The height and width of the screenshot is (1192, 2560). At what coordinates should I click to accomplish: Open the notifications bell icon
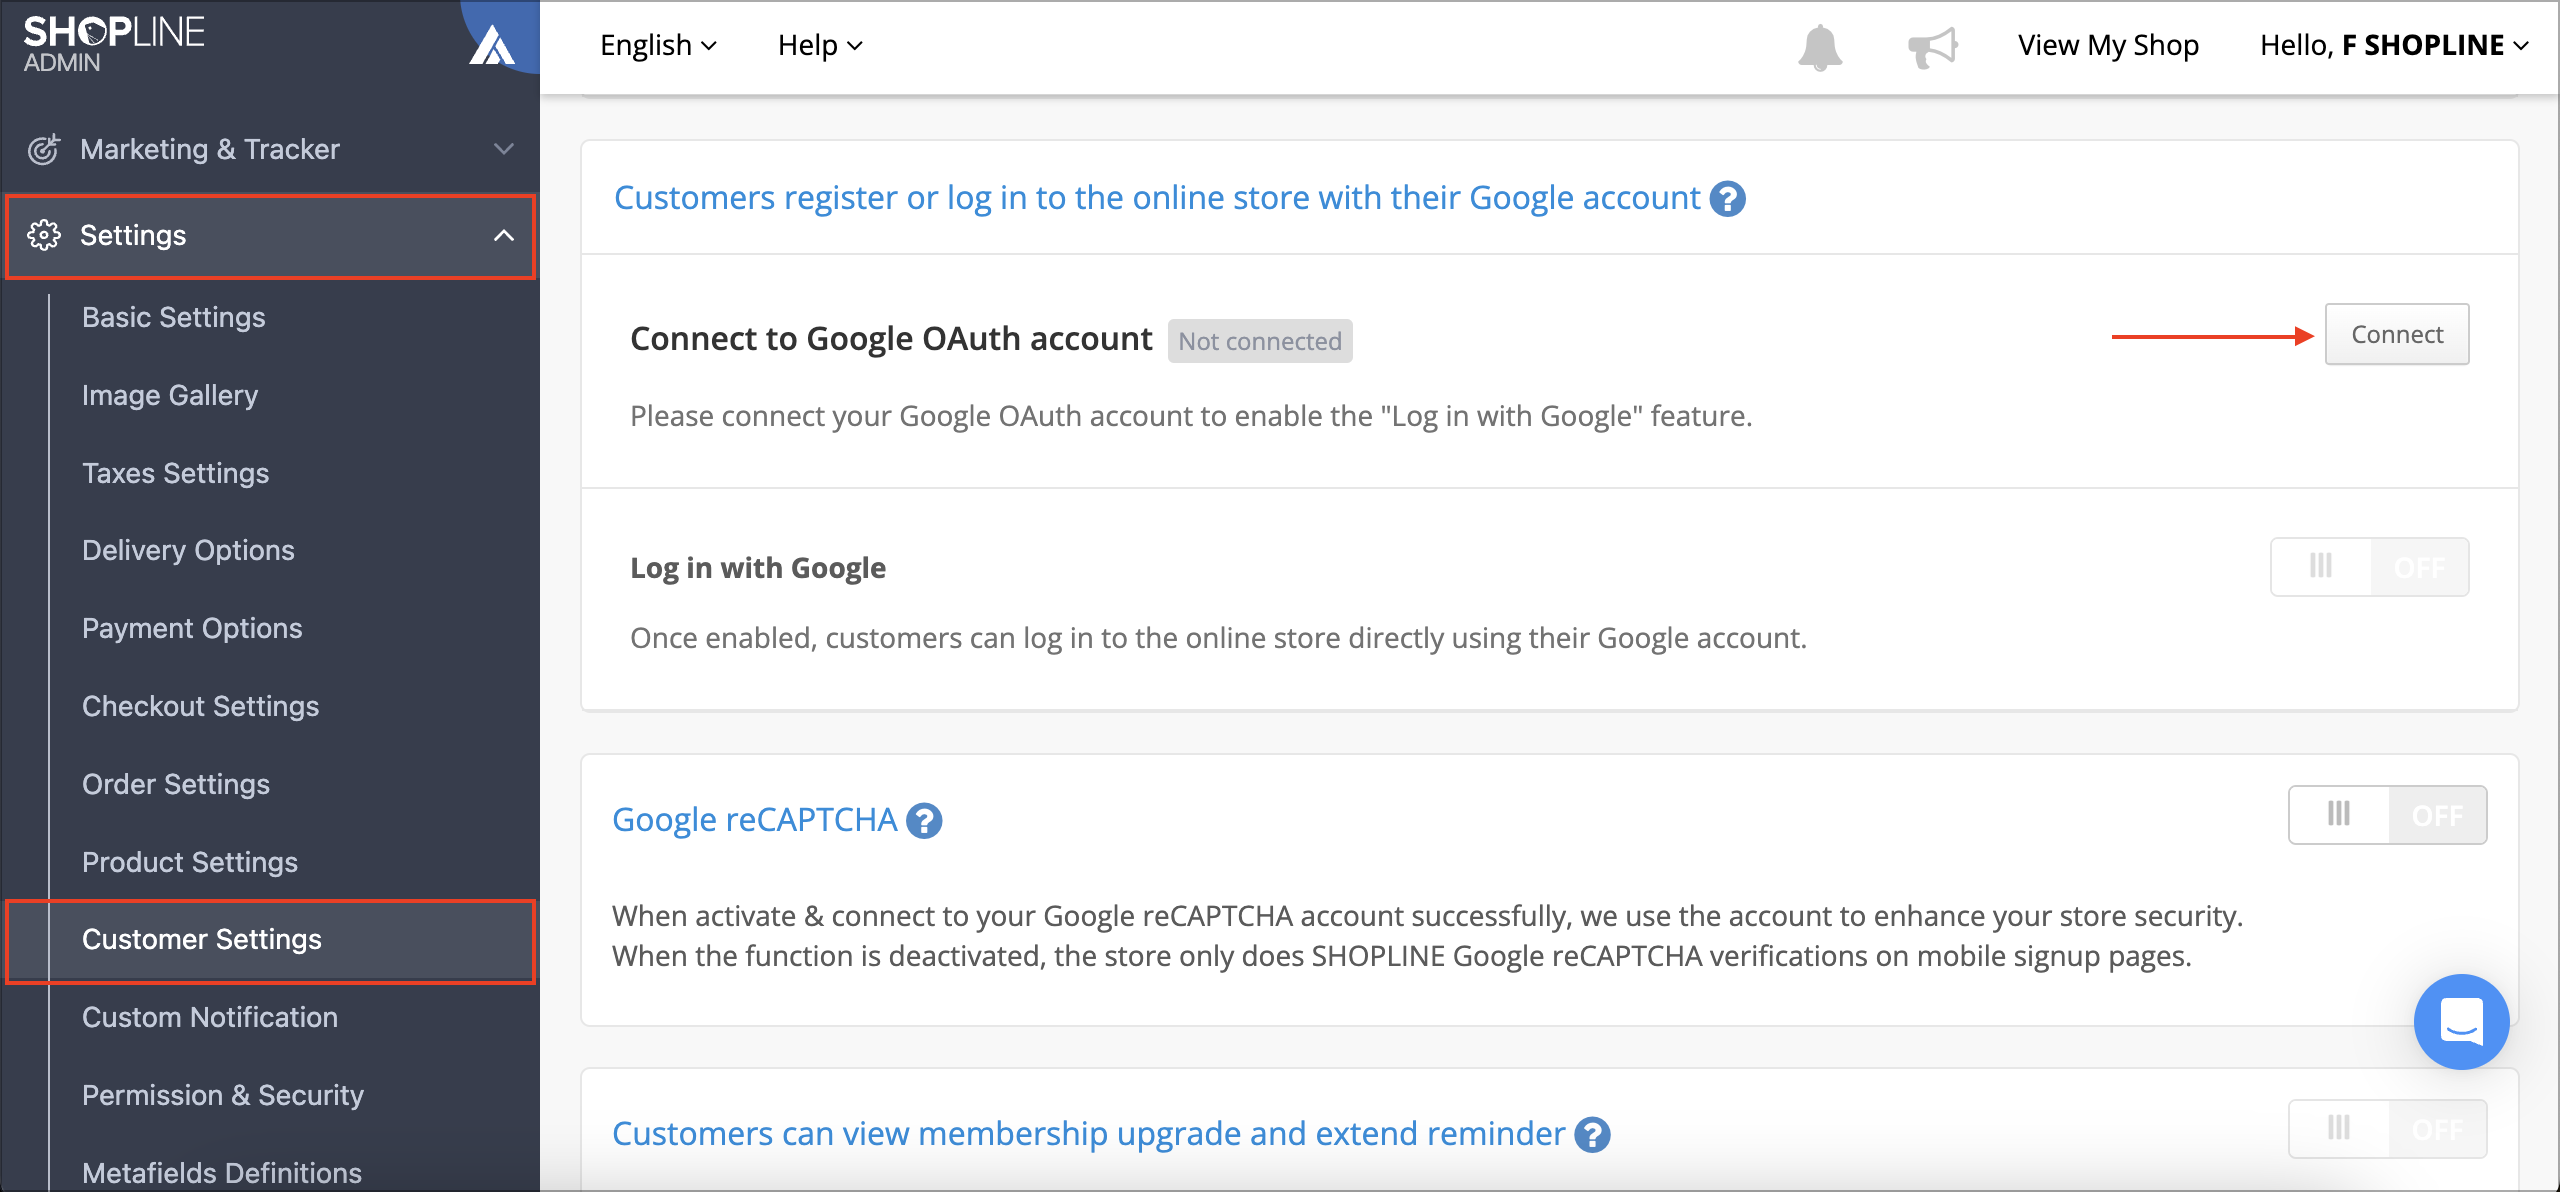1820,47
